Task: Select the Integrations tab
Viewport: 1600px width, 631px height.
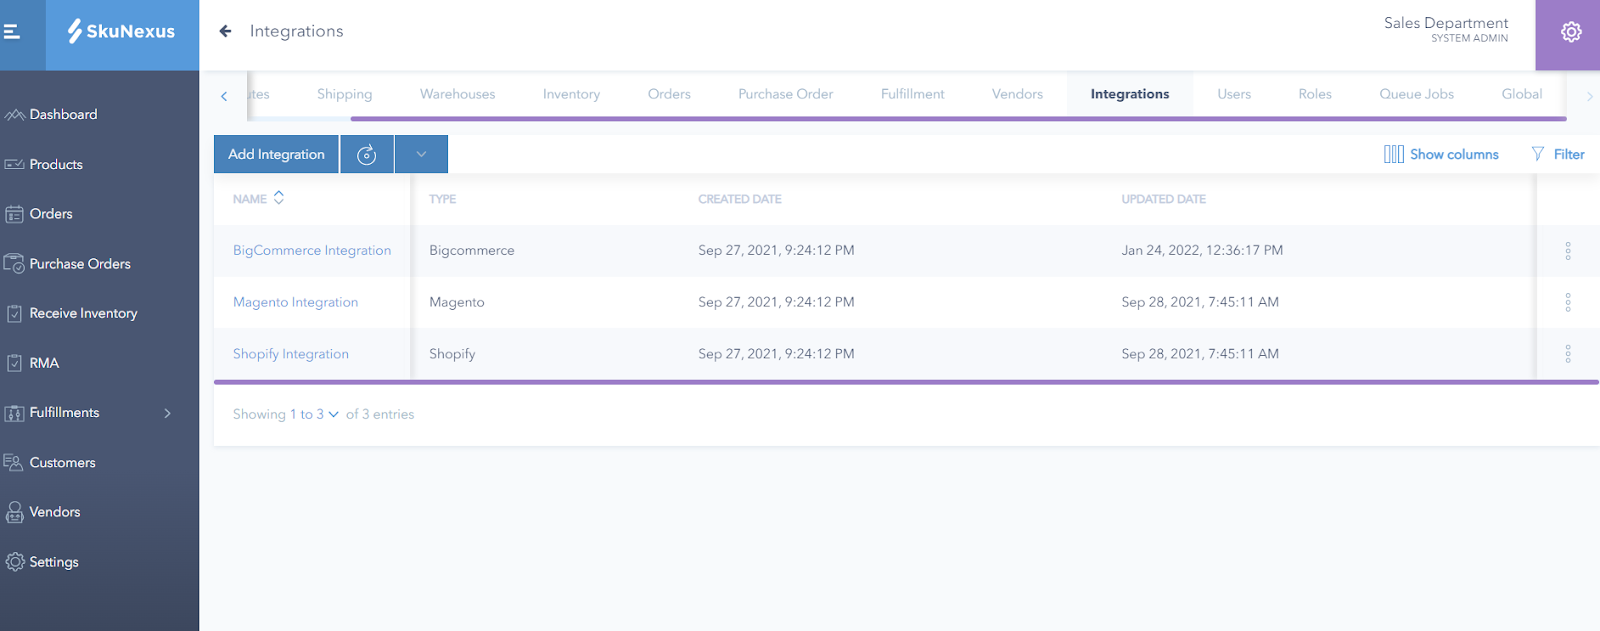Action: coord(1129,94)
